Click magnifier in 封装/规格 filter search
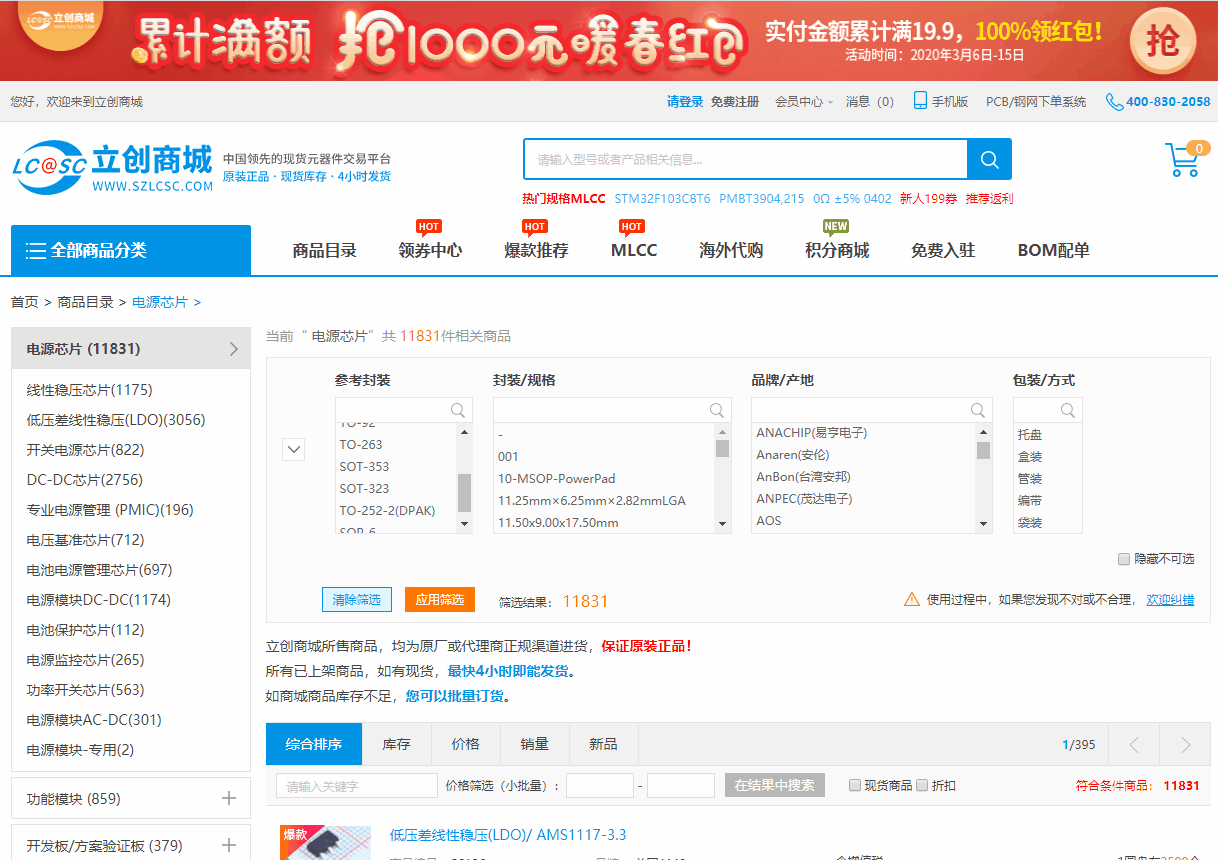1218x860 pixels. [x=717, y=410]
